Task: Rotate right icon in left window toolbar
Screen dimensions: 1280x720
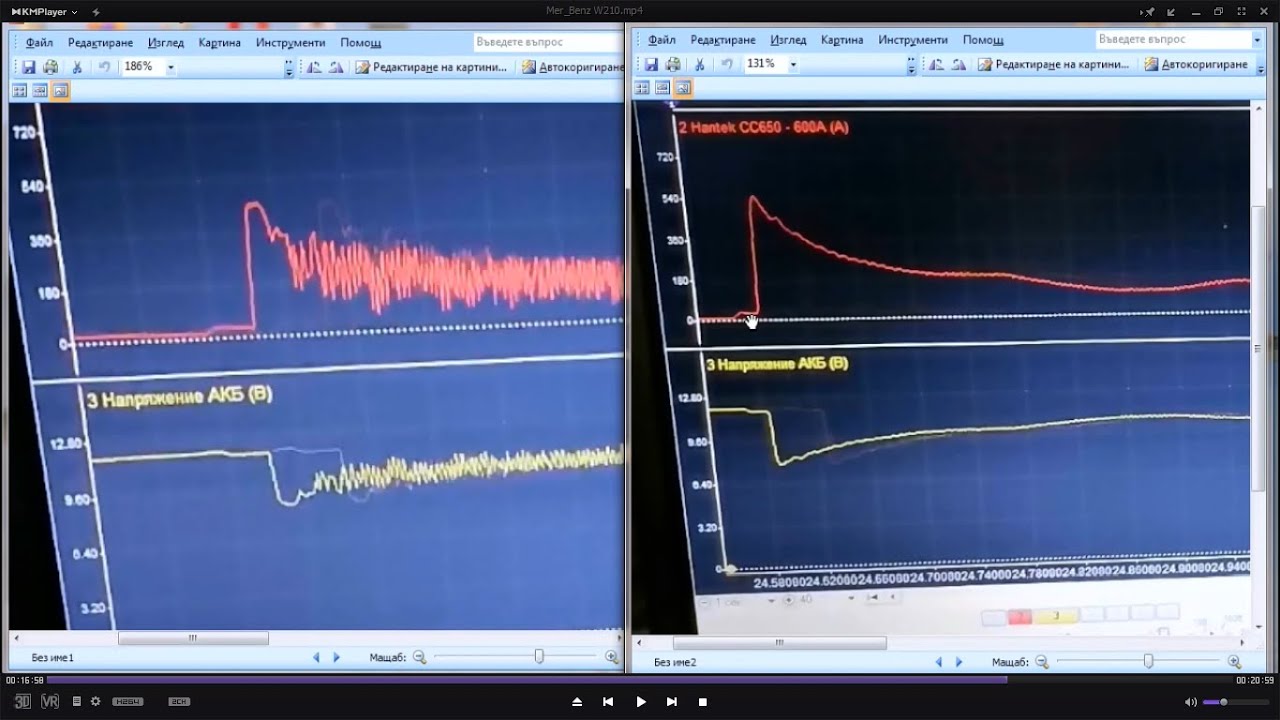Action: coord(336,67)
